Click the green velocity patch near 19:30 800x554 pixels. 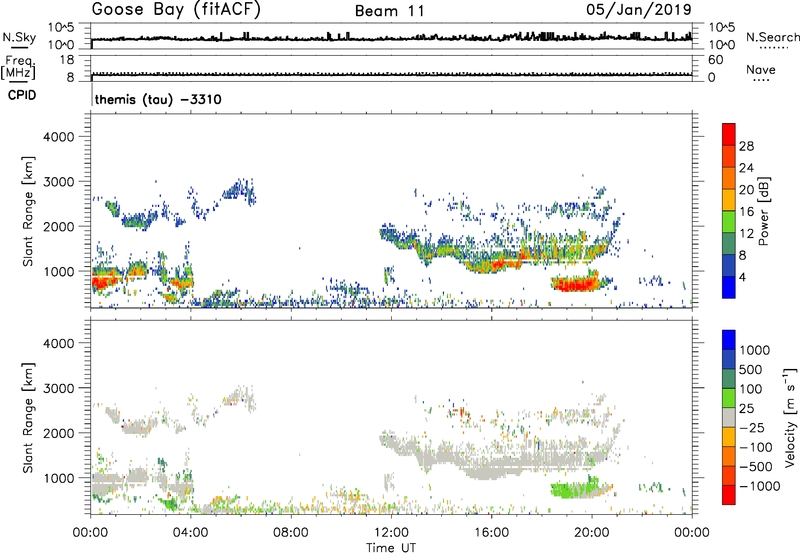[577, 491]
